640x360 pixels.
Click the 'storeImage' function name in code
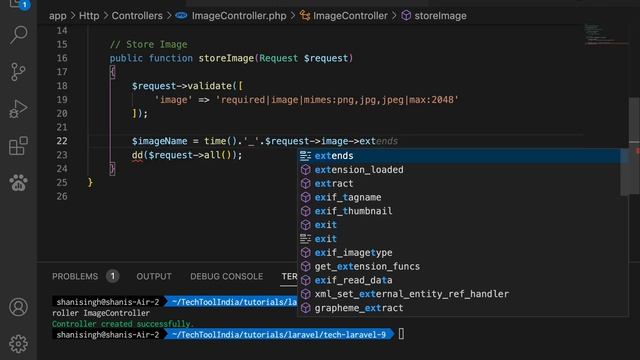[x=226, y=58]
